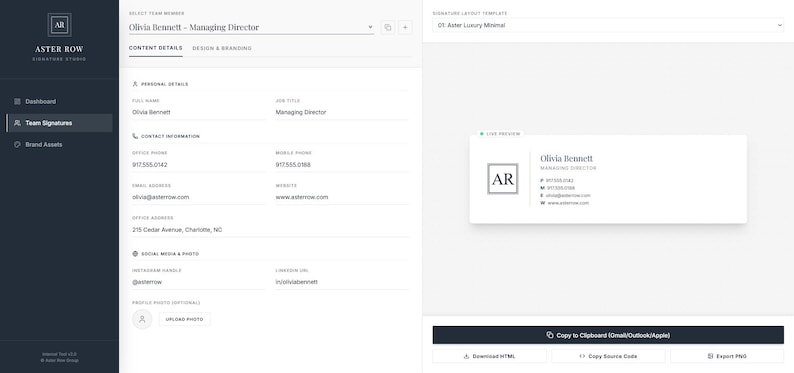Image resolution: width=794 pixels, height=373 pixels.
Task: Click the Export PNG button
Action: (x=727, y=356)
